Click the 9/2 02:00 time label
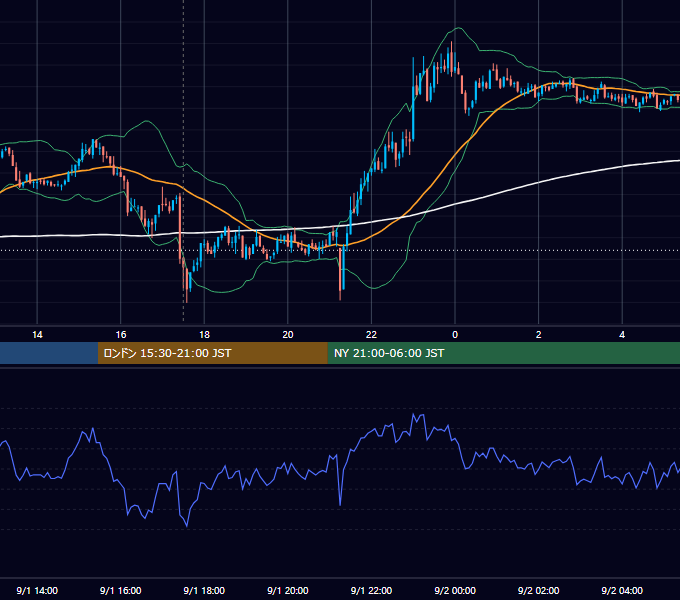 (539, 590)
